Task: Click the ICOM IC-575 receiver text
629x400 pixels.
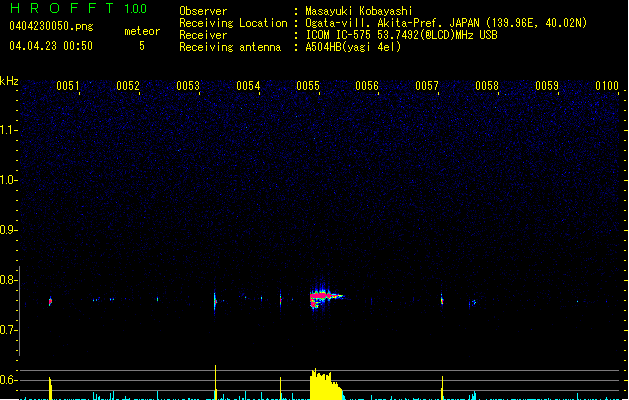Action: [x=401, y=35]
